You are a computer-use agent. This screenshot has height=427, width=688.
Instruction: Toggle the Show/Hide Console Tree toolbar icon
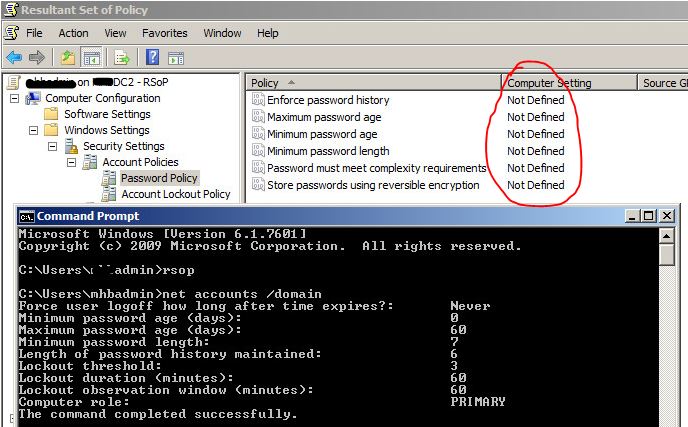tap(92, 57)
